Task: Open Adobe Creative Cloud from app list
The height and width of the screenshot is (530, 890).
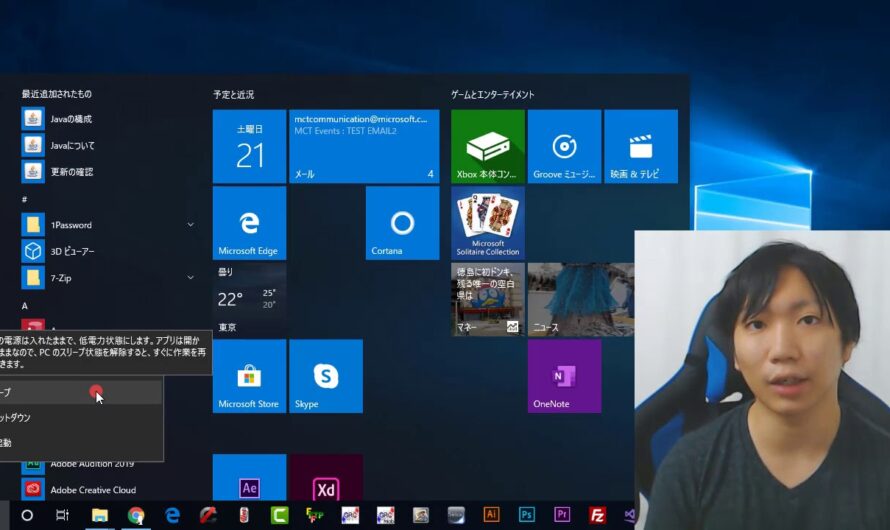Action: [x=93, y=490]
